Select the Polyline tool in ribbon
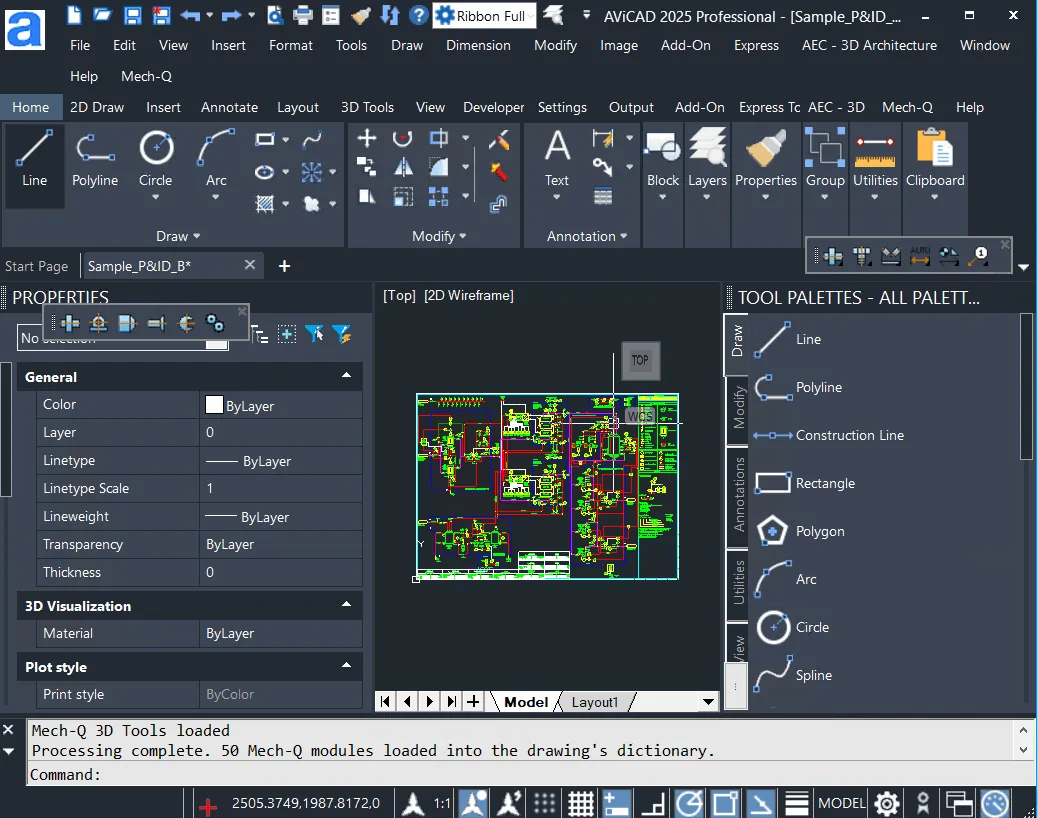This screenshot has width=1038, height=818. point(95,159)
